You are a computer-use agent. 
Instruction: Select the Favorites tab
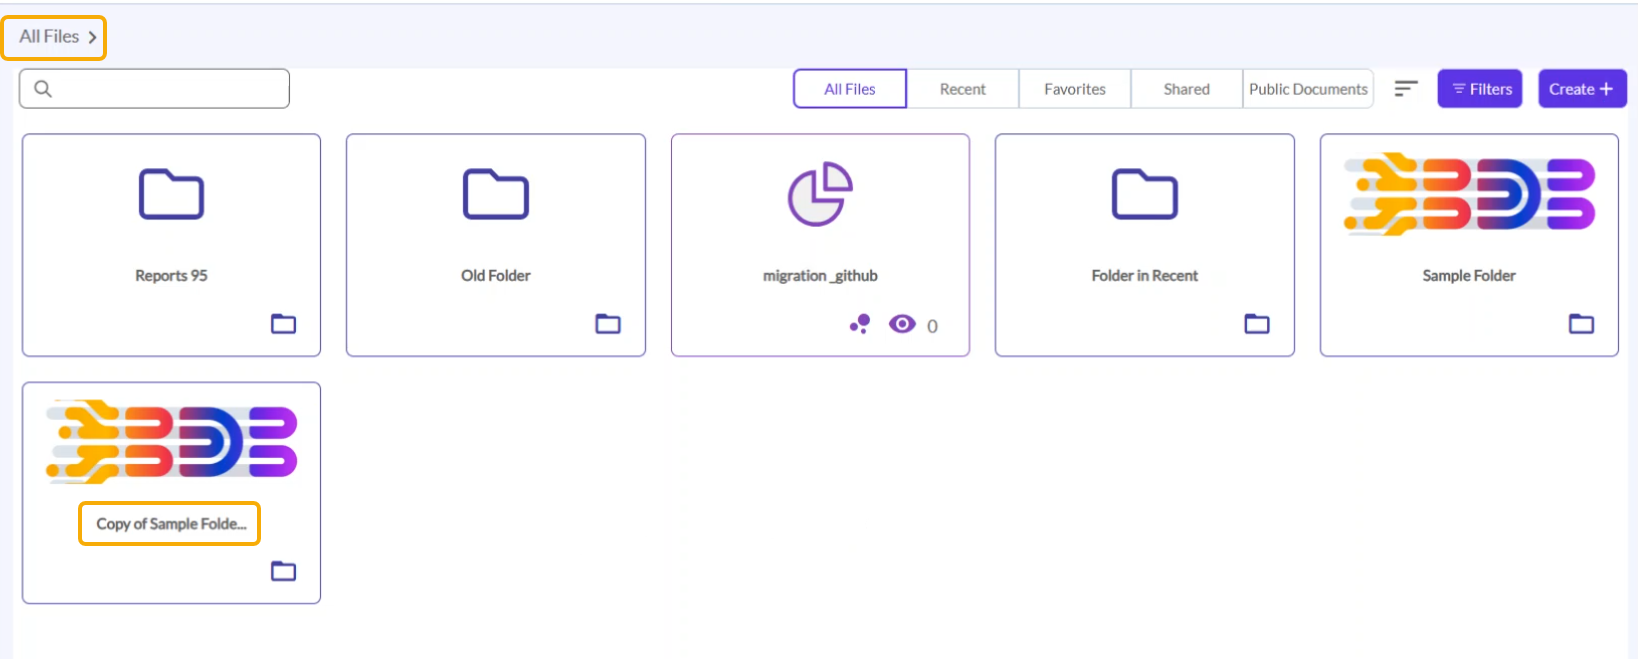1075,89
